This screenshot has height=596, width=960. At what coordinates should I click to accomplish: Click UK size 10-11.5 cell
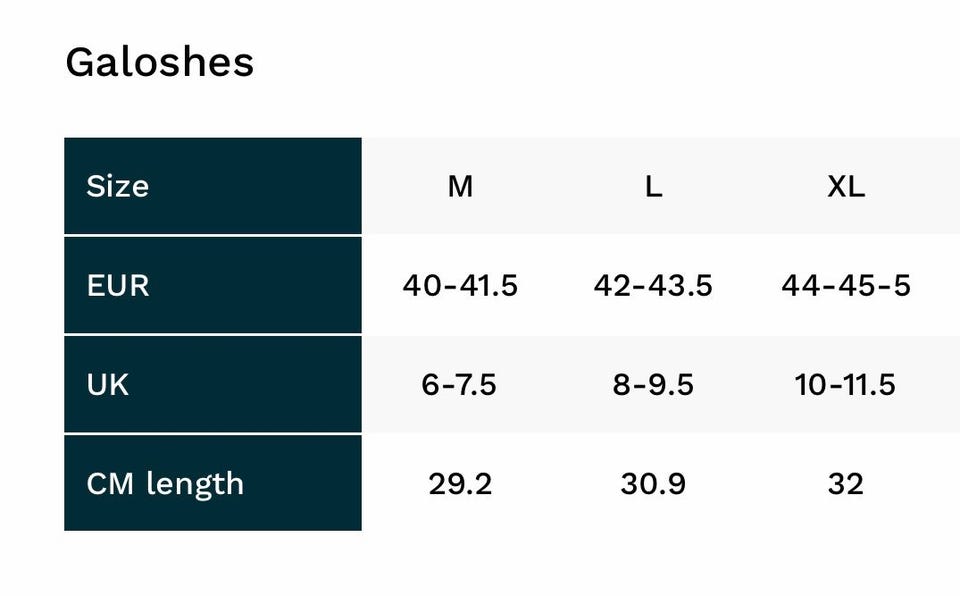pos(846,384)
